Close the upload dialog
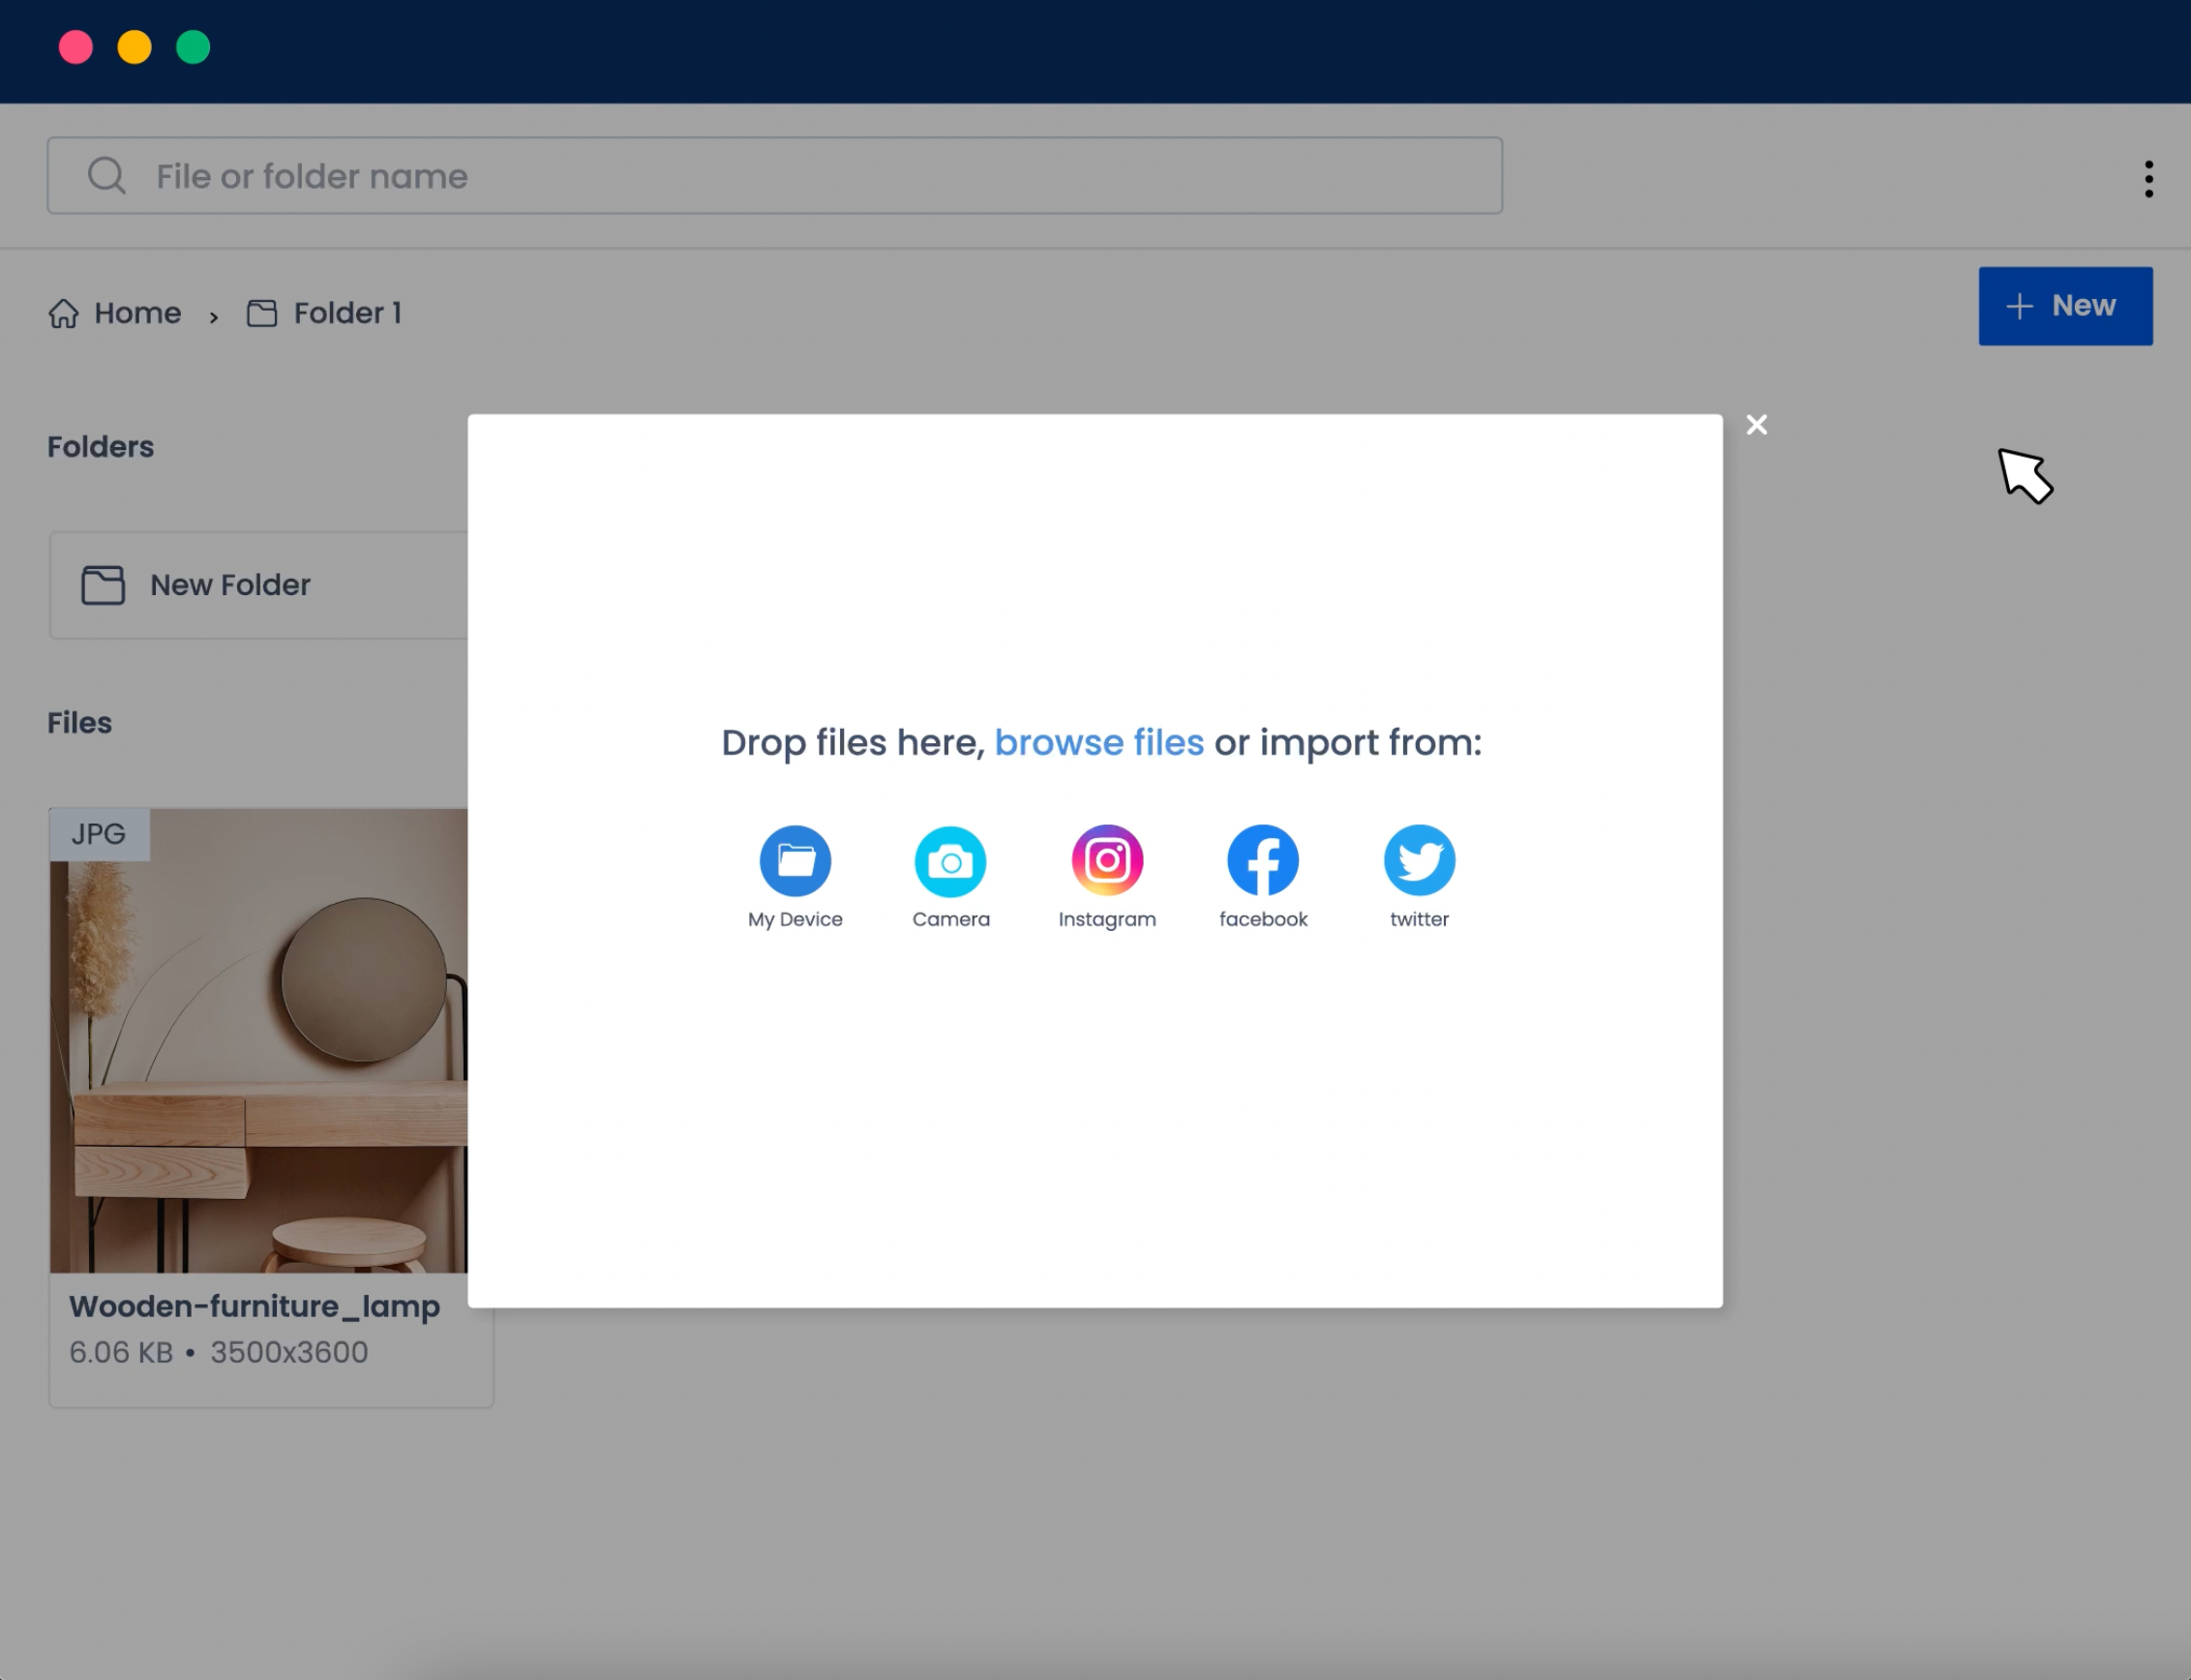 coord(1757,424)
